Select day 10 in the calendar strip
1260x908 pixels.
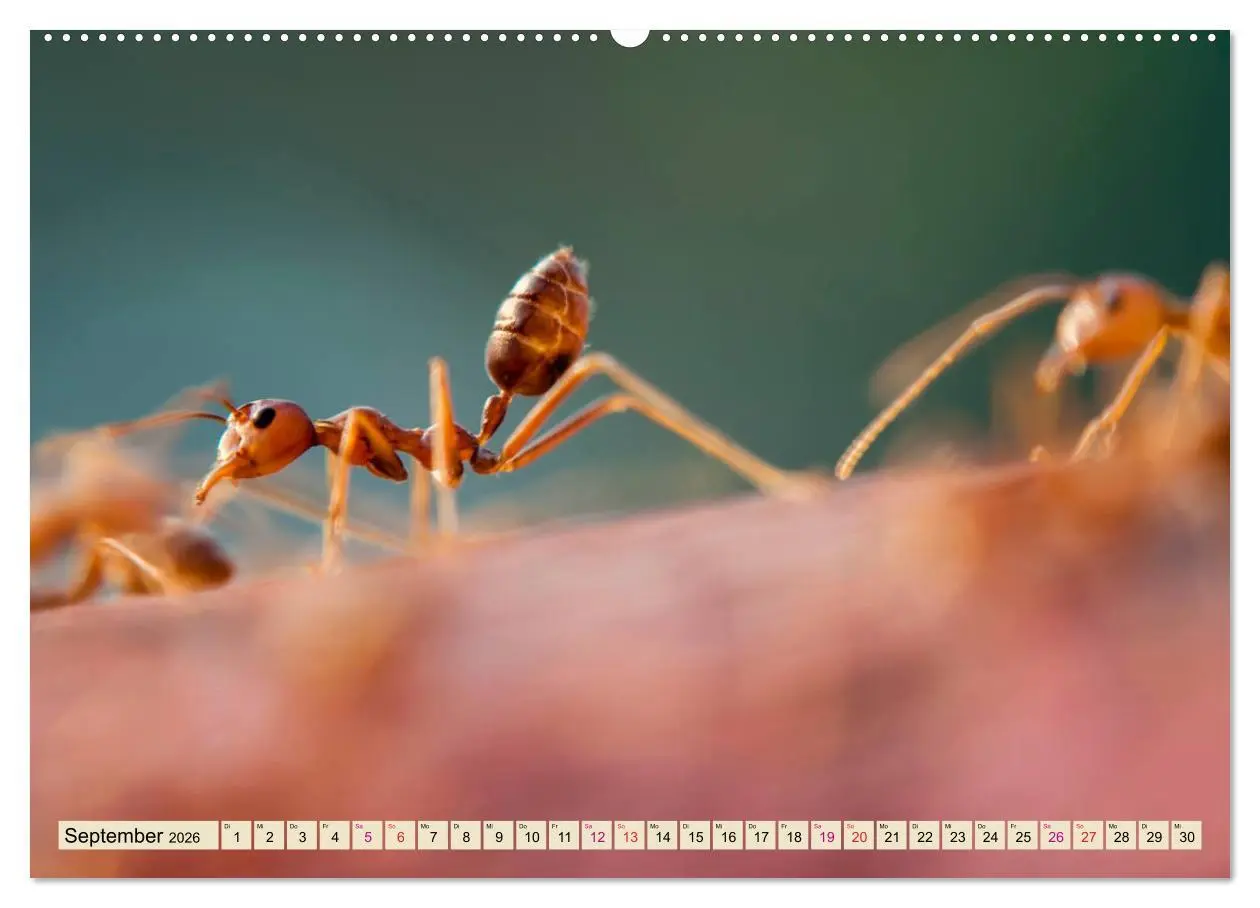point(531,836)
